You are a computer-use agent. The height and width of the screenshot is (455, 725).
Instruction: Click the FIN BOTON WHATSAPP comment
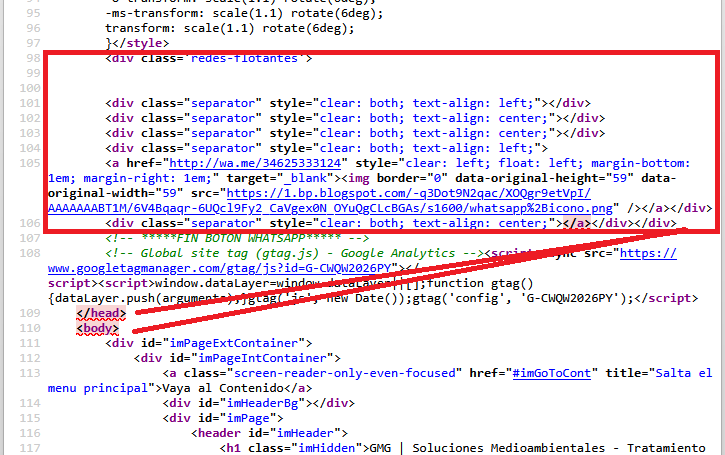237,238
